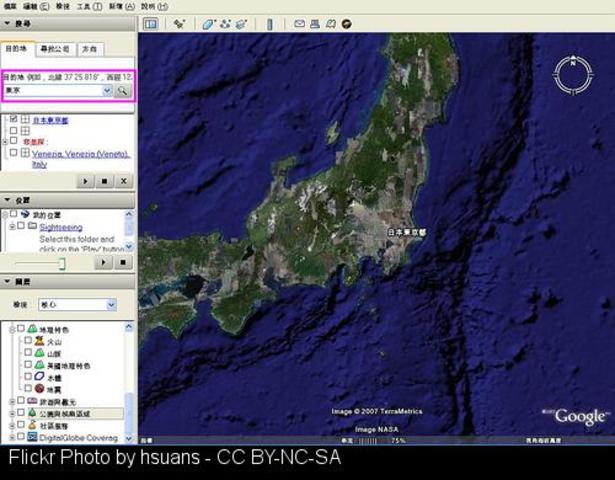615x480 pixels.
Task: Click the magnifier search button
Action: click(122, 91)
